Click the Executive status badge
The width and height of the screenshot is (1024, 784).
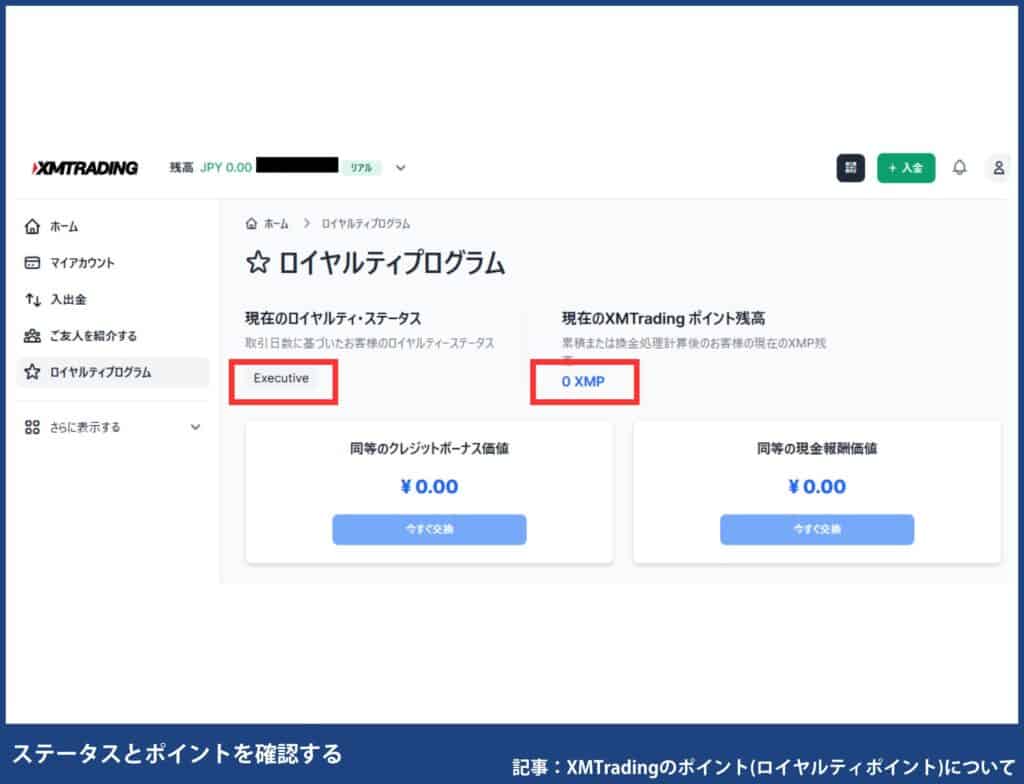(x=281, y=378)
